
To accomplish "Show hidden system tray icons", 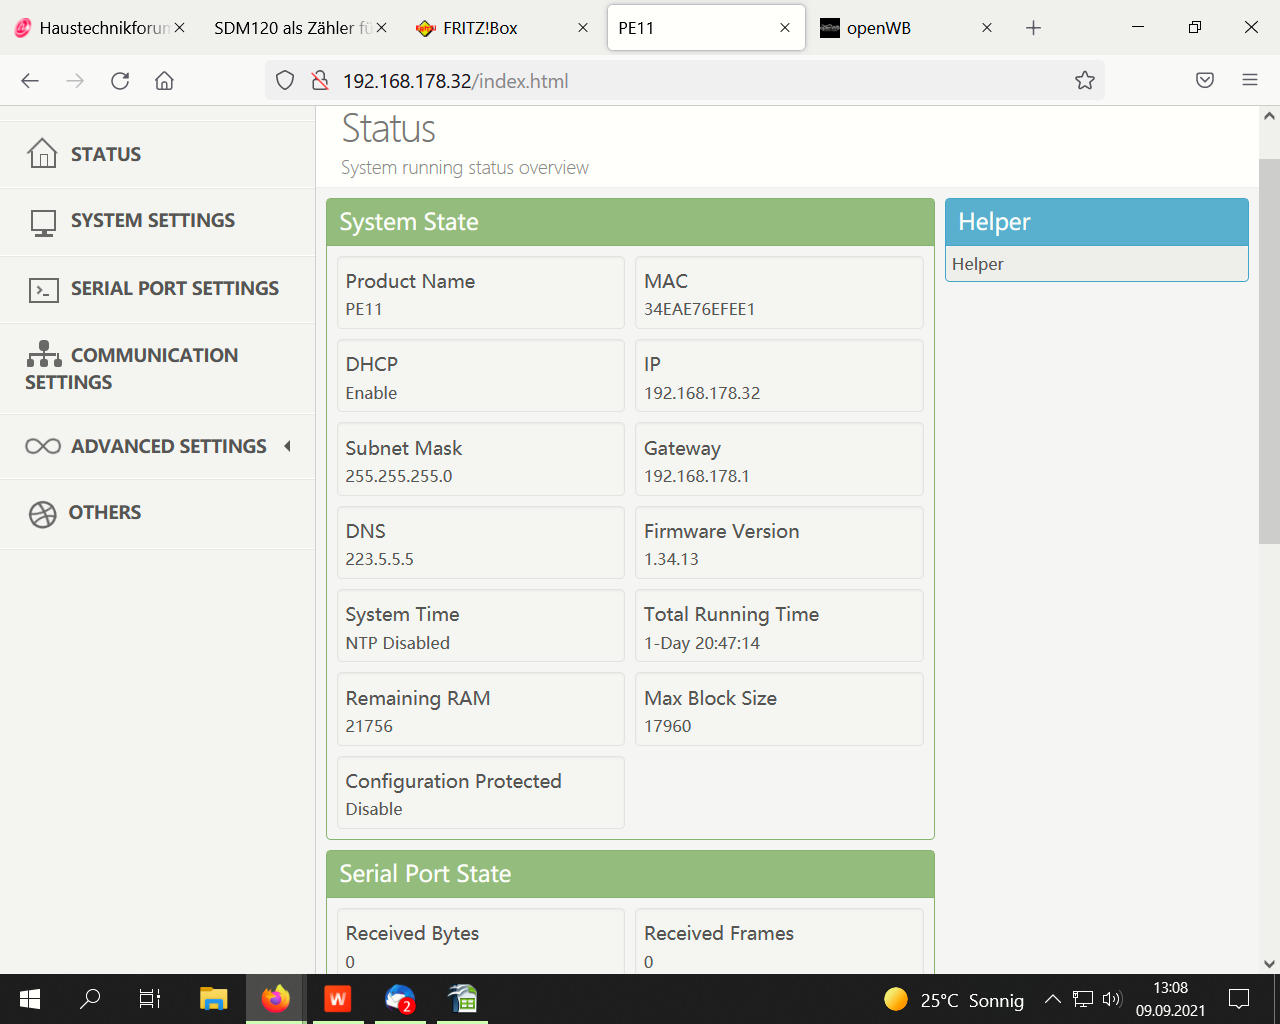I will click(1053, 999).
